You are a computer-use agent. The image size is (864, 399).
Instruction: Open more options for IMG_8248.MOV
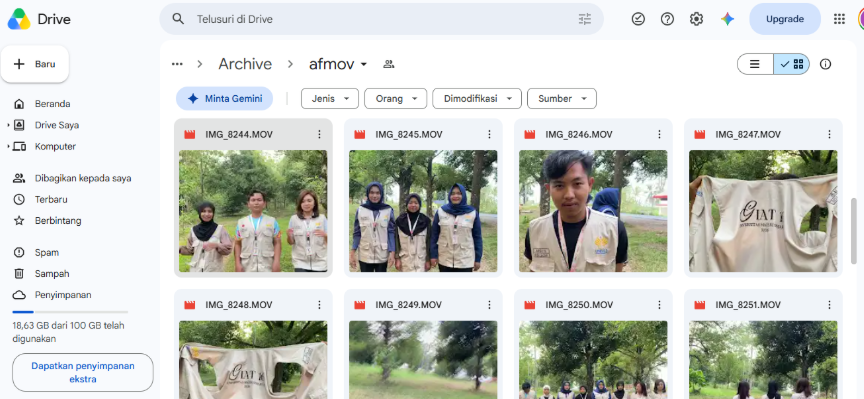click(x=319, y=305)
